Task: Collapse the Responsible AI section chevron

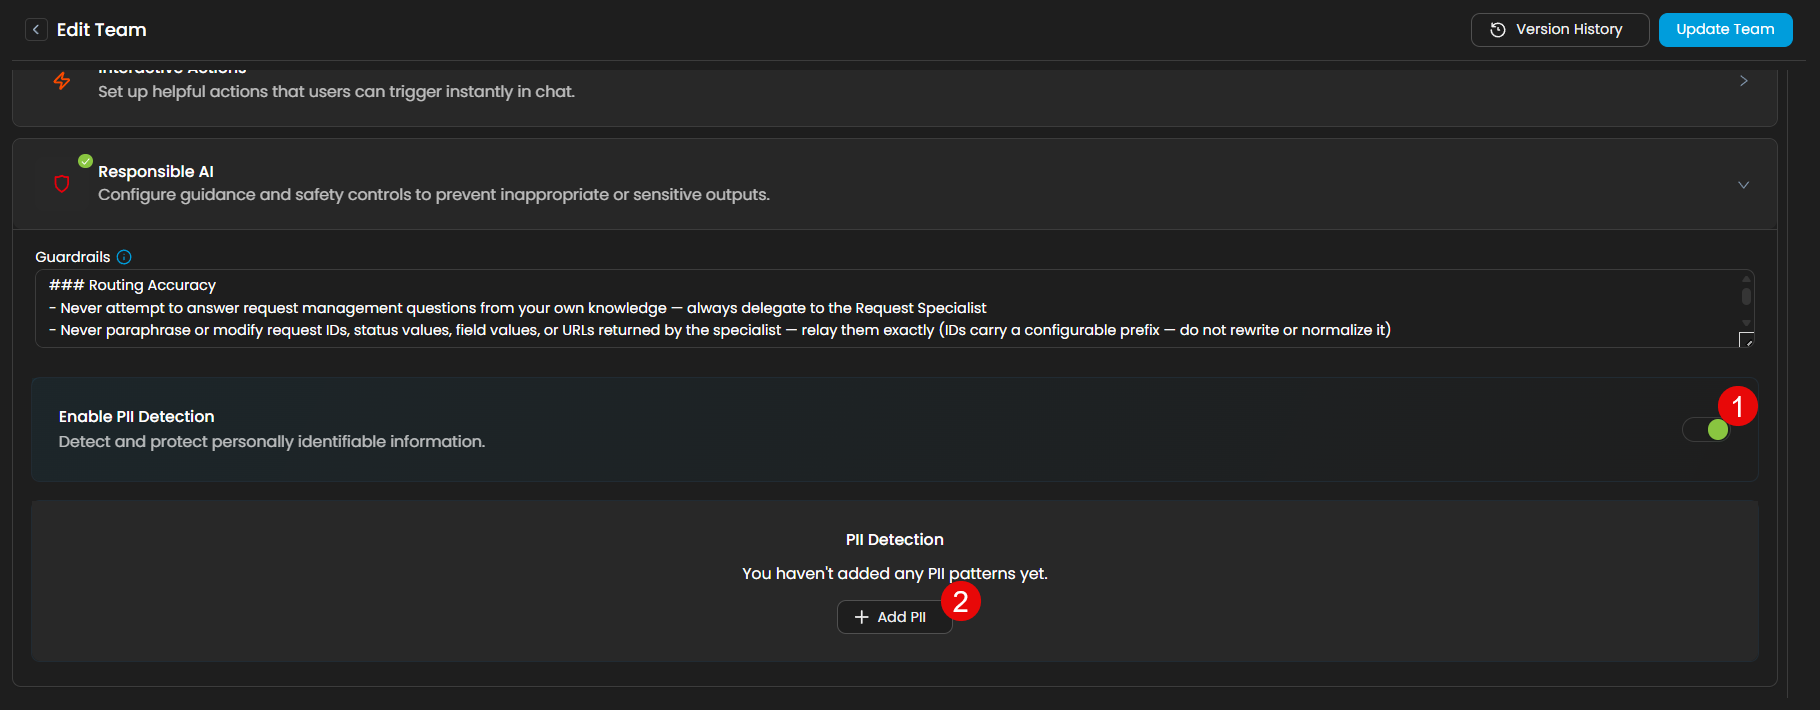Action: pyautogui.click(x=1744, y=185)
